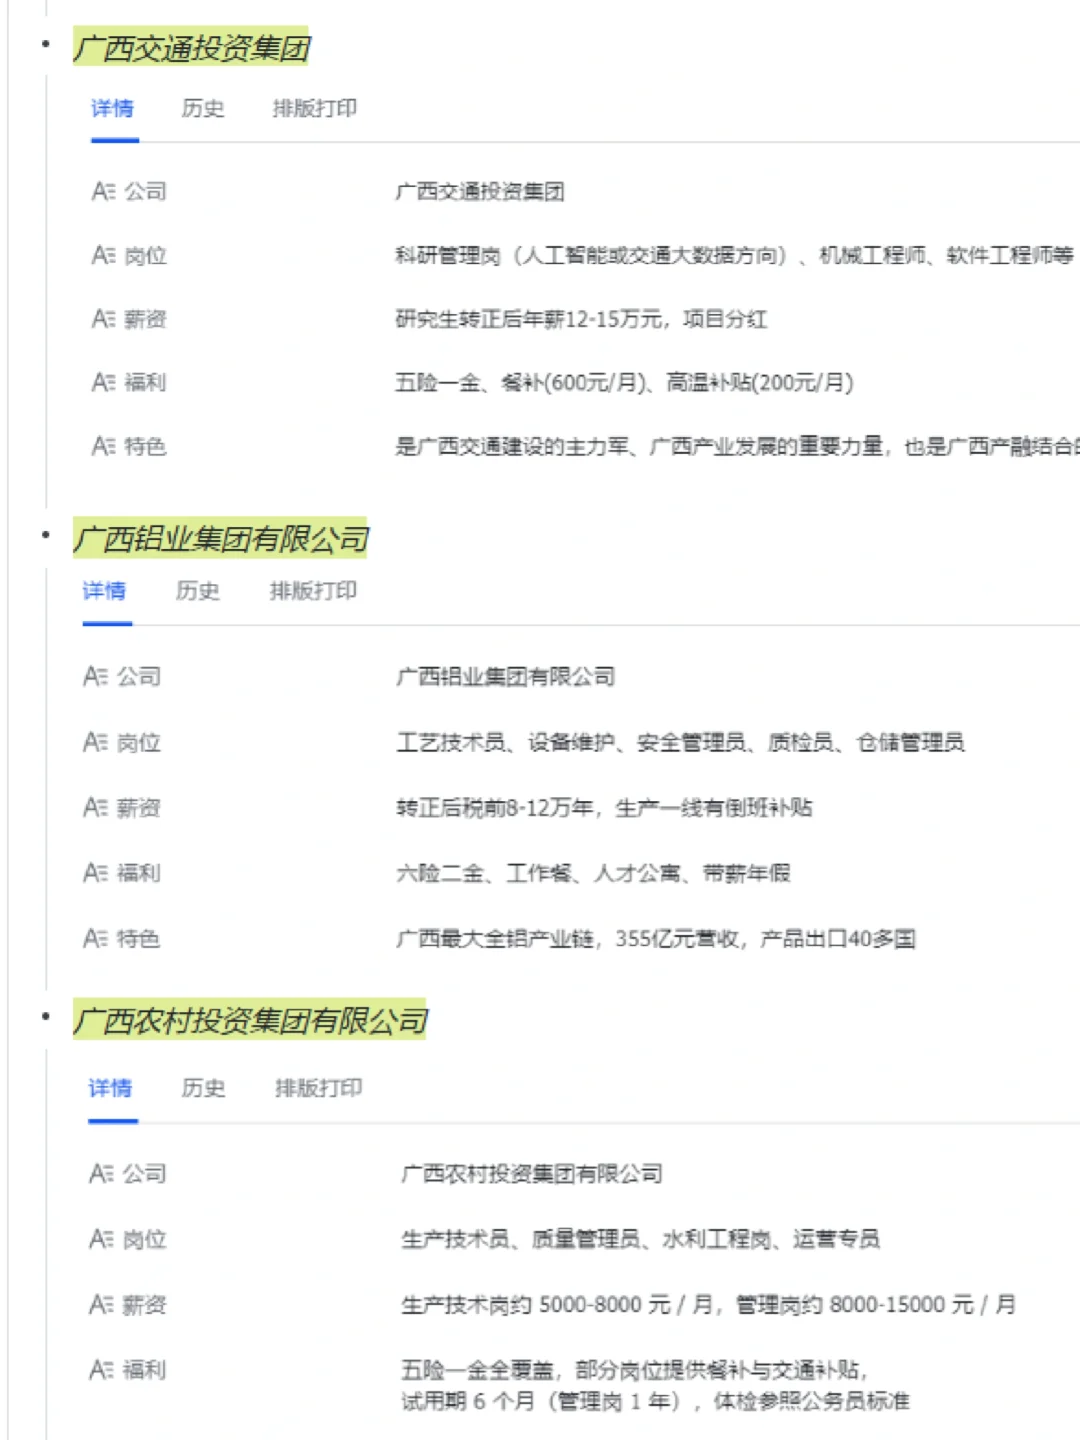
Task: Click text-field icon beside 特色 in 广西铝业集团 card
Action: tap(96, 938)
